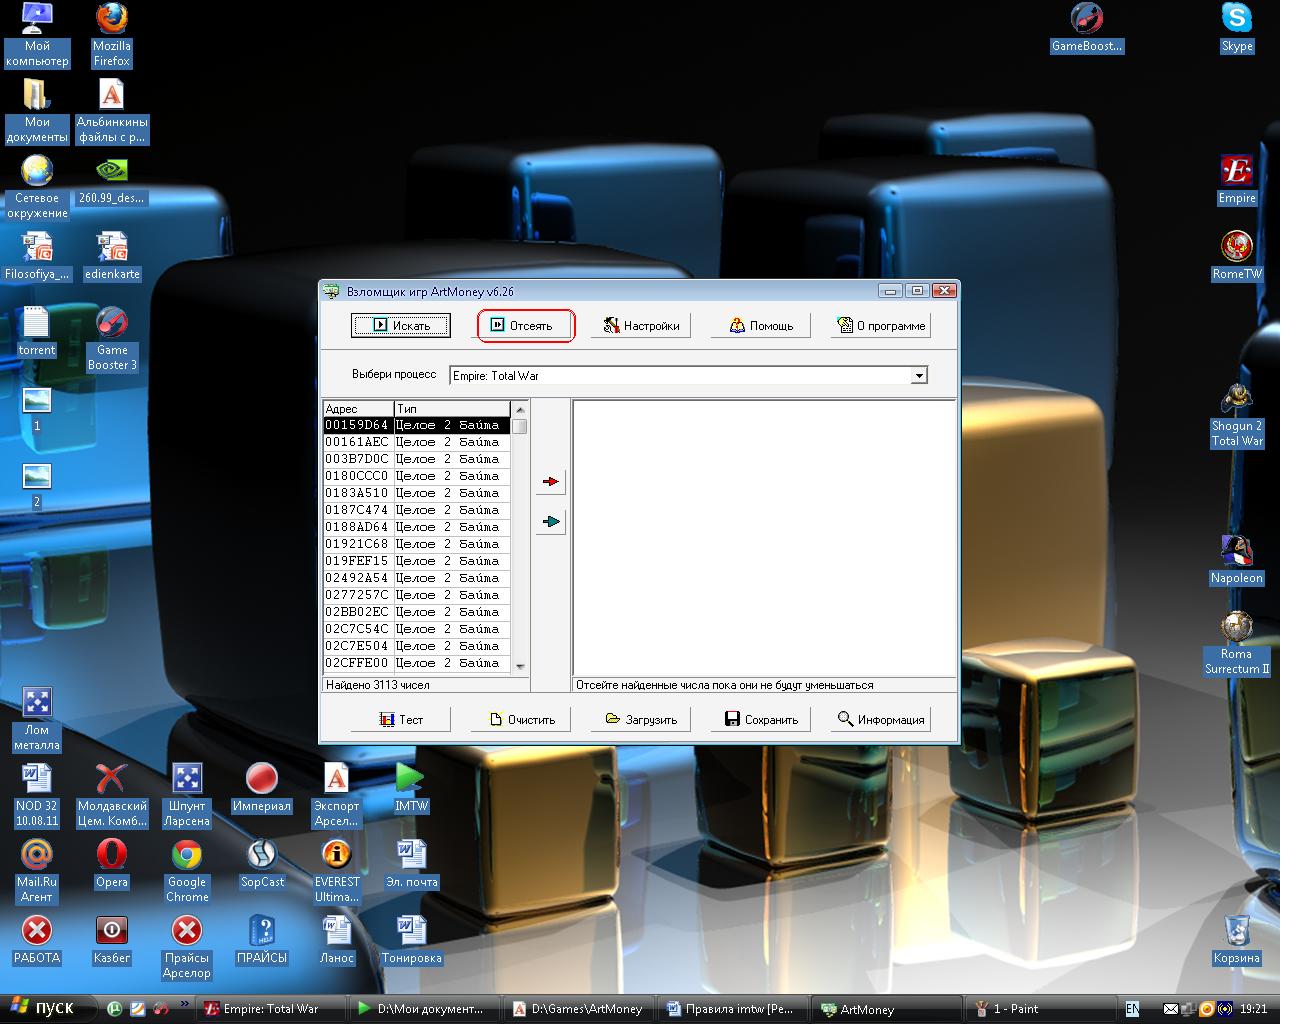Image resolution: width=1296 pixels, height=1024 pixels.
Task: Click the Тест button
Action: [401, 719]
